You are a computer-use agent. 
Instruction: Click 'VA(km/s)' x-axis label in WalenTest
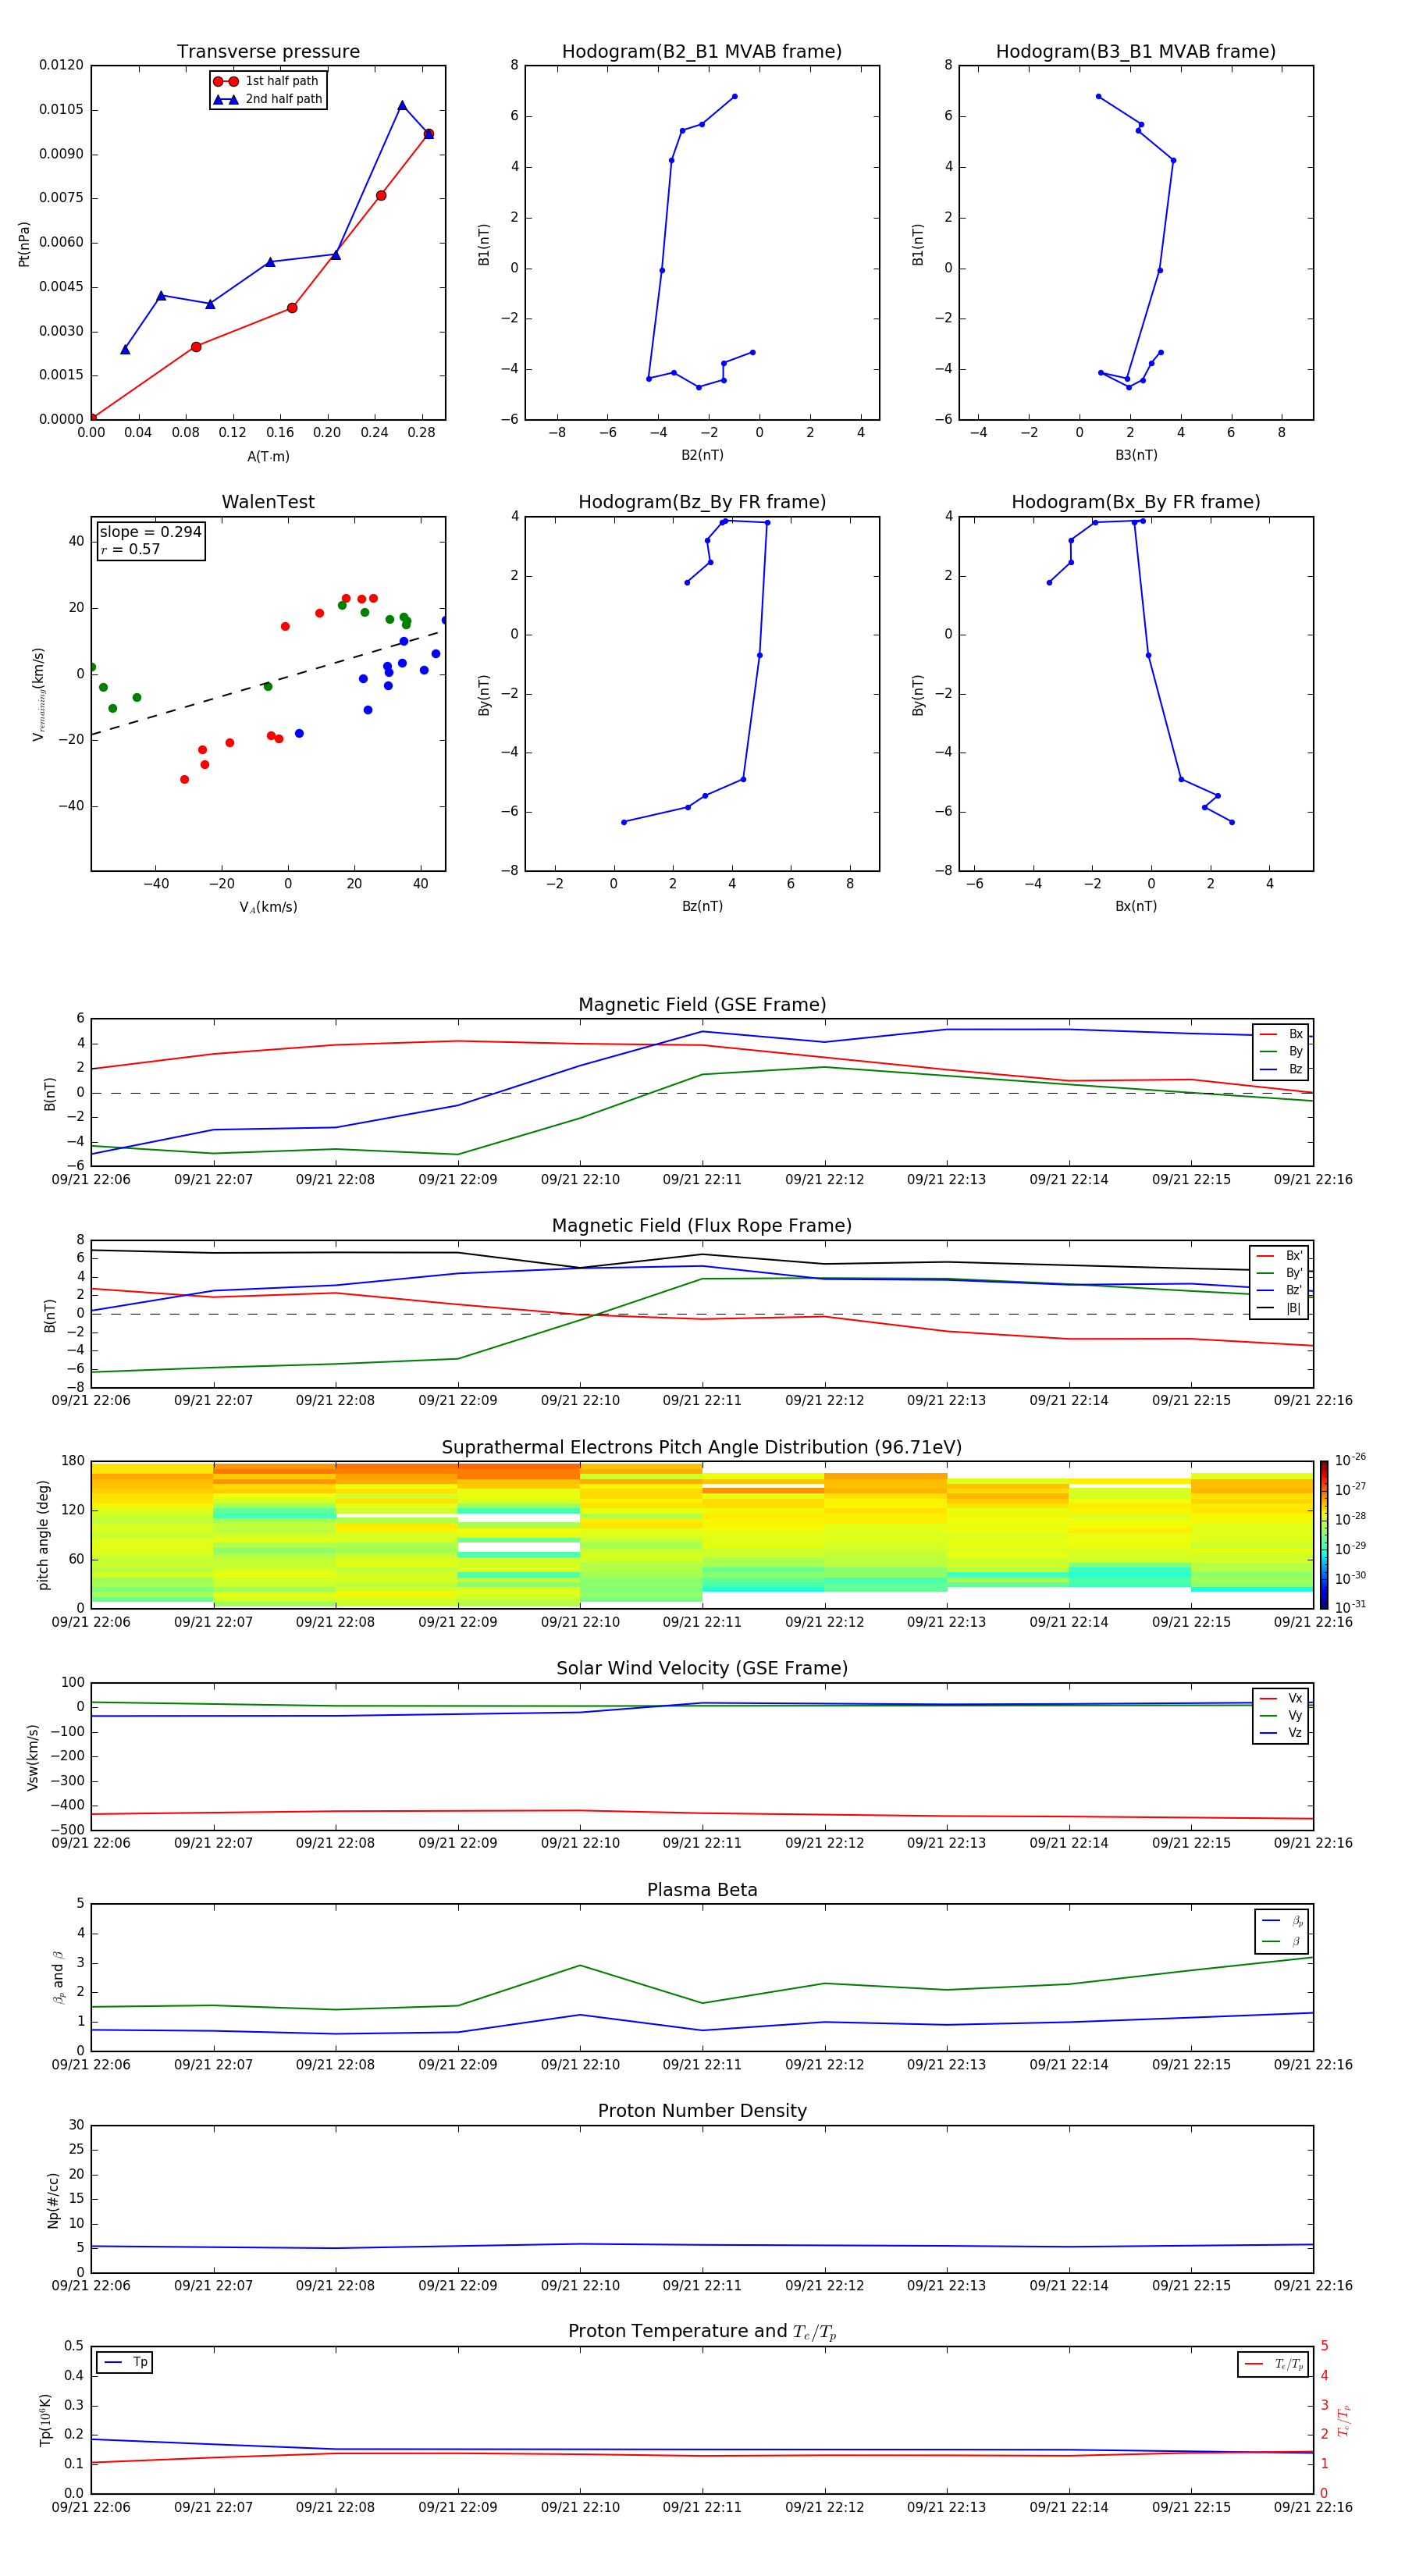[268, 907]
